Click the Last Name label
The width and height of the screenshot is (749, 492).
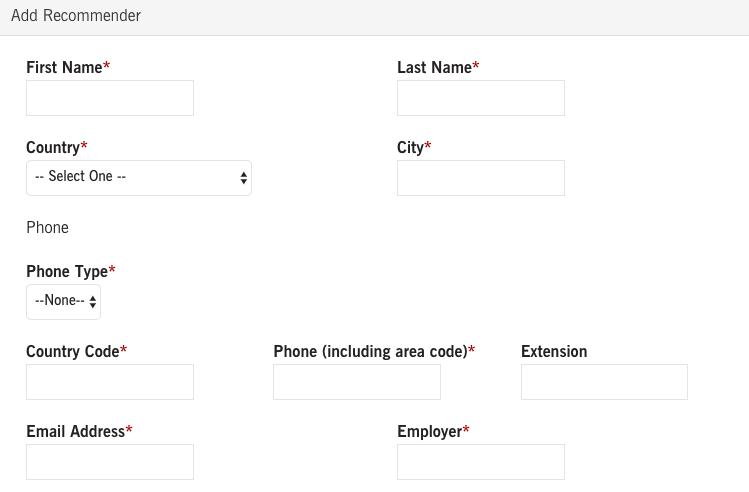tap(435, 68)
